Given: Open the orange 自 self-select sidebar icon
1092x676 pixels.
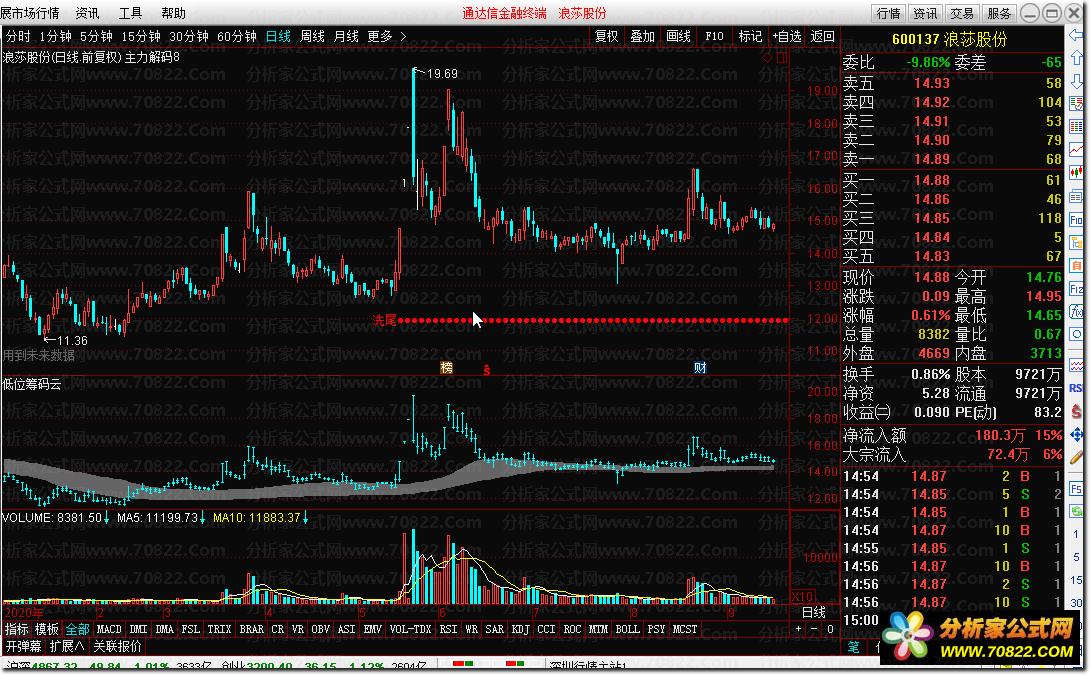Looking at the screenshot, I should pos(1076,265).
